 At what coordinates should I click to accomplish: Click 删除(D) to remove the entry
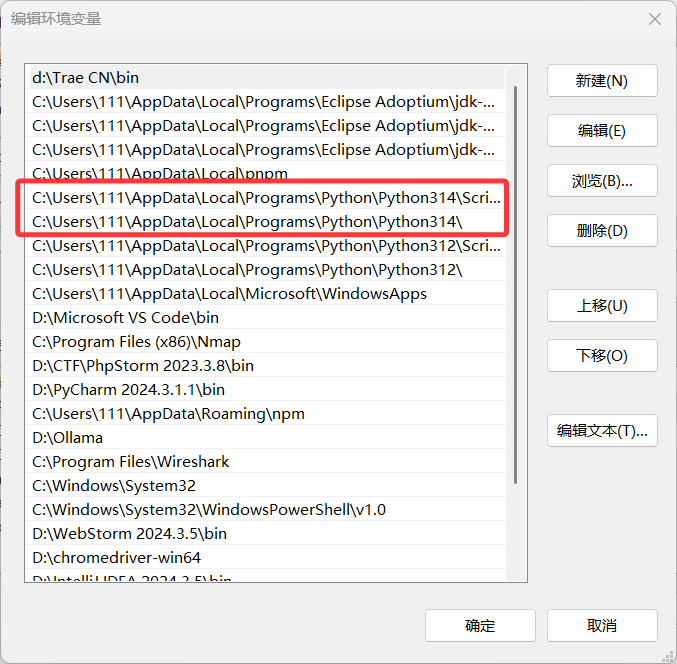tap(602, 231)
